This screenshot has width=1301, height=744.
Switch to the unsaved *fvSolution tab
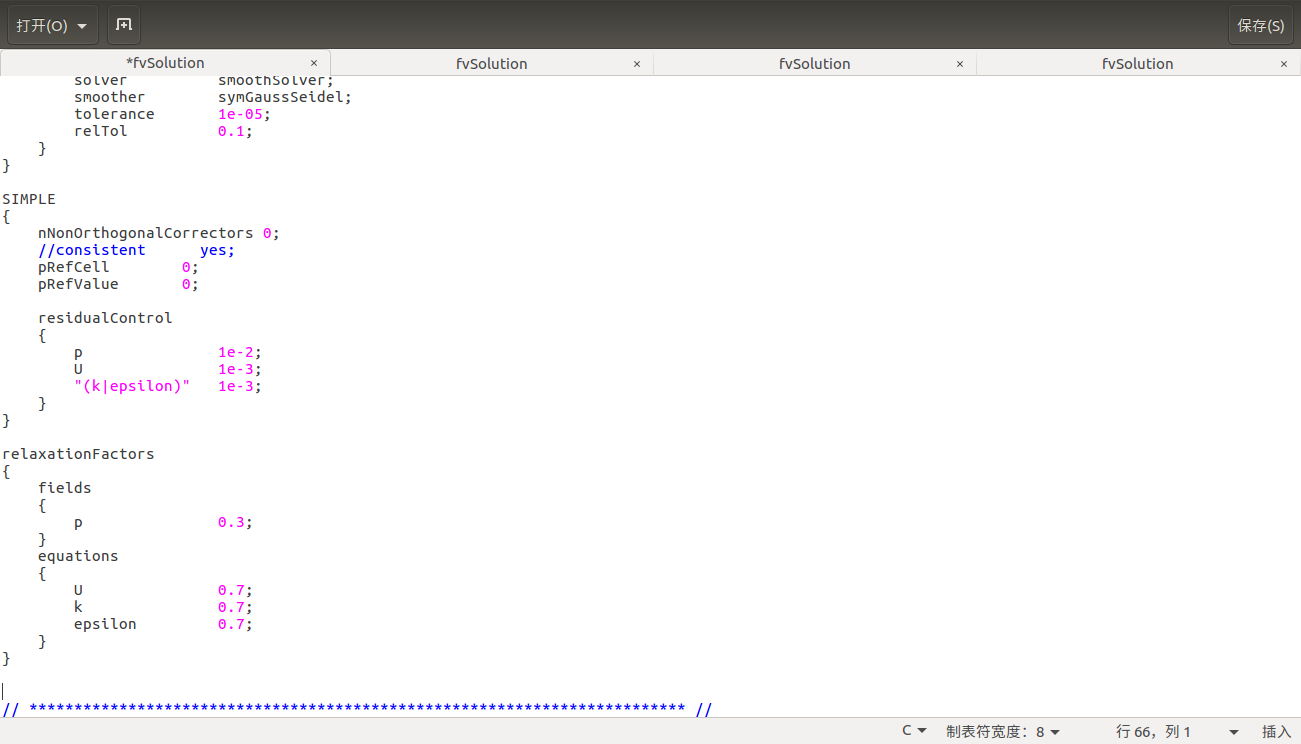[165, 63]
